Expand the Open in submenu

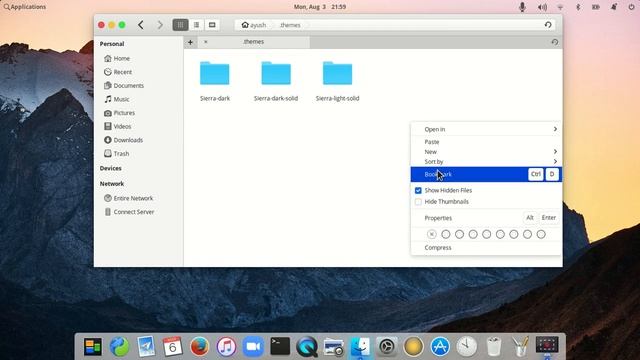pyautogui.click(x=486, y=129)
